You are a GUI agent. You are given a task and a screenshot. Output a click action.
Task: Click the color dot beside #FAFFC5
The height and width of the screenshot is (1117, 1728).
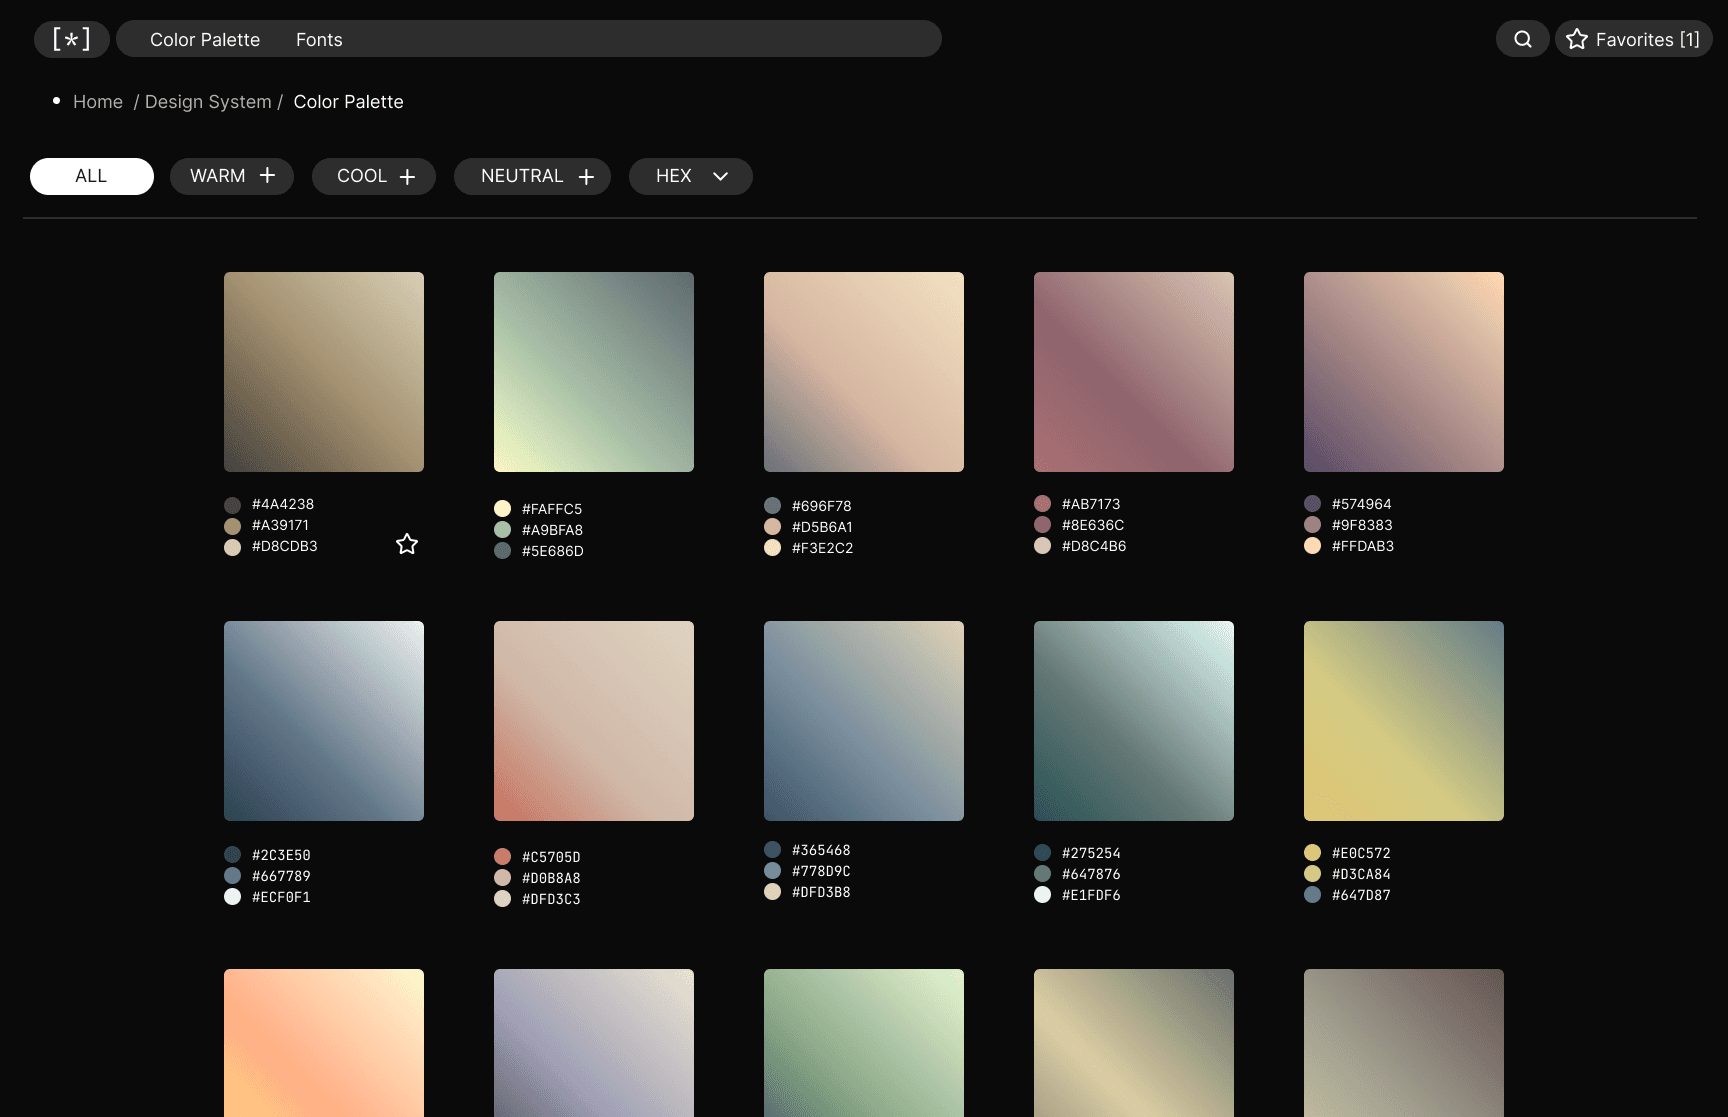tap(502, 508)
